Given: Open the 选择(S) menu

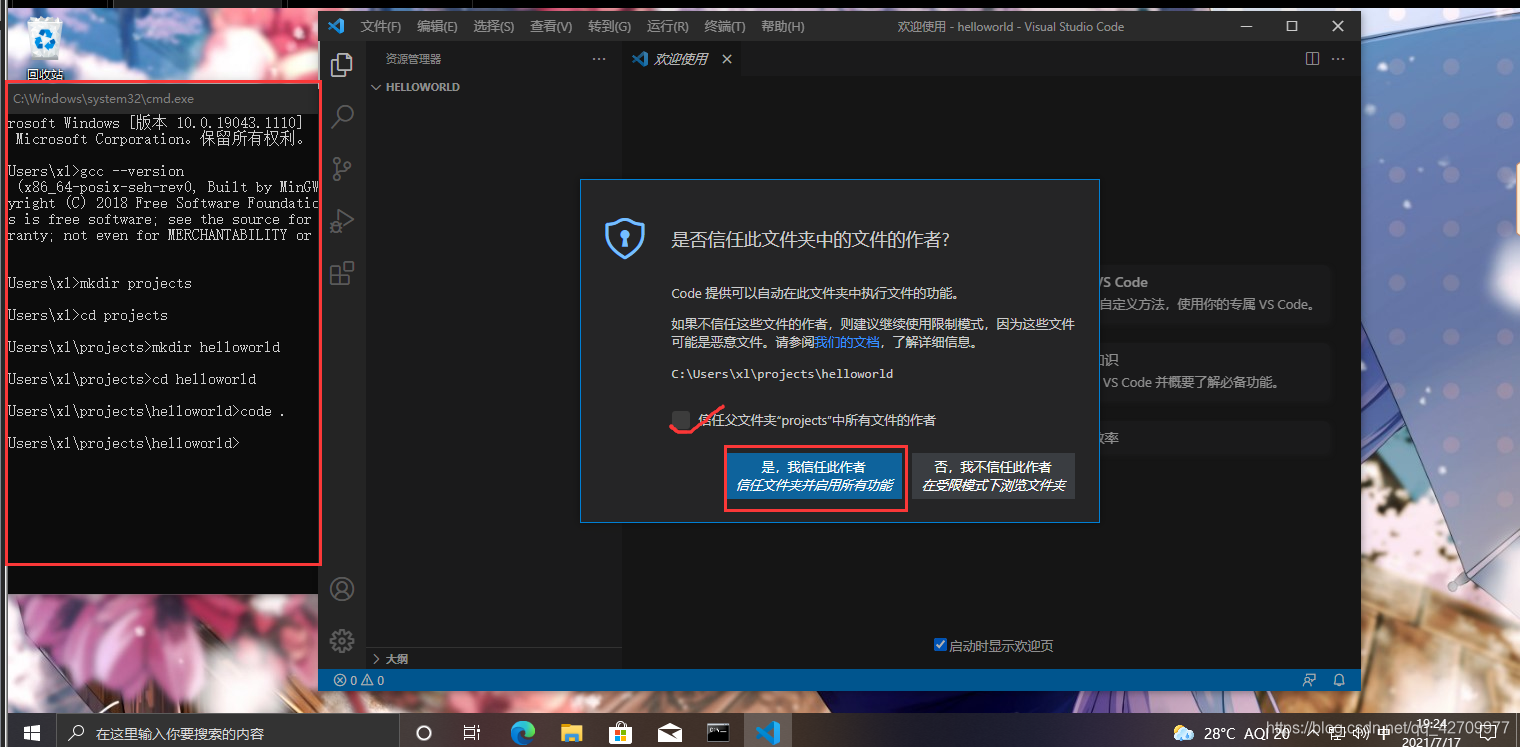Looking at the screenshot, I should (x=494, y=27).
